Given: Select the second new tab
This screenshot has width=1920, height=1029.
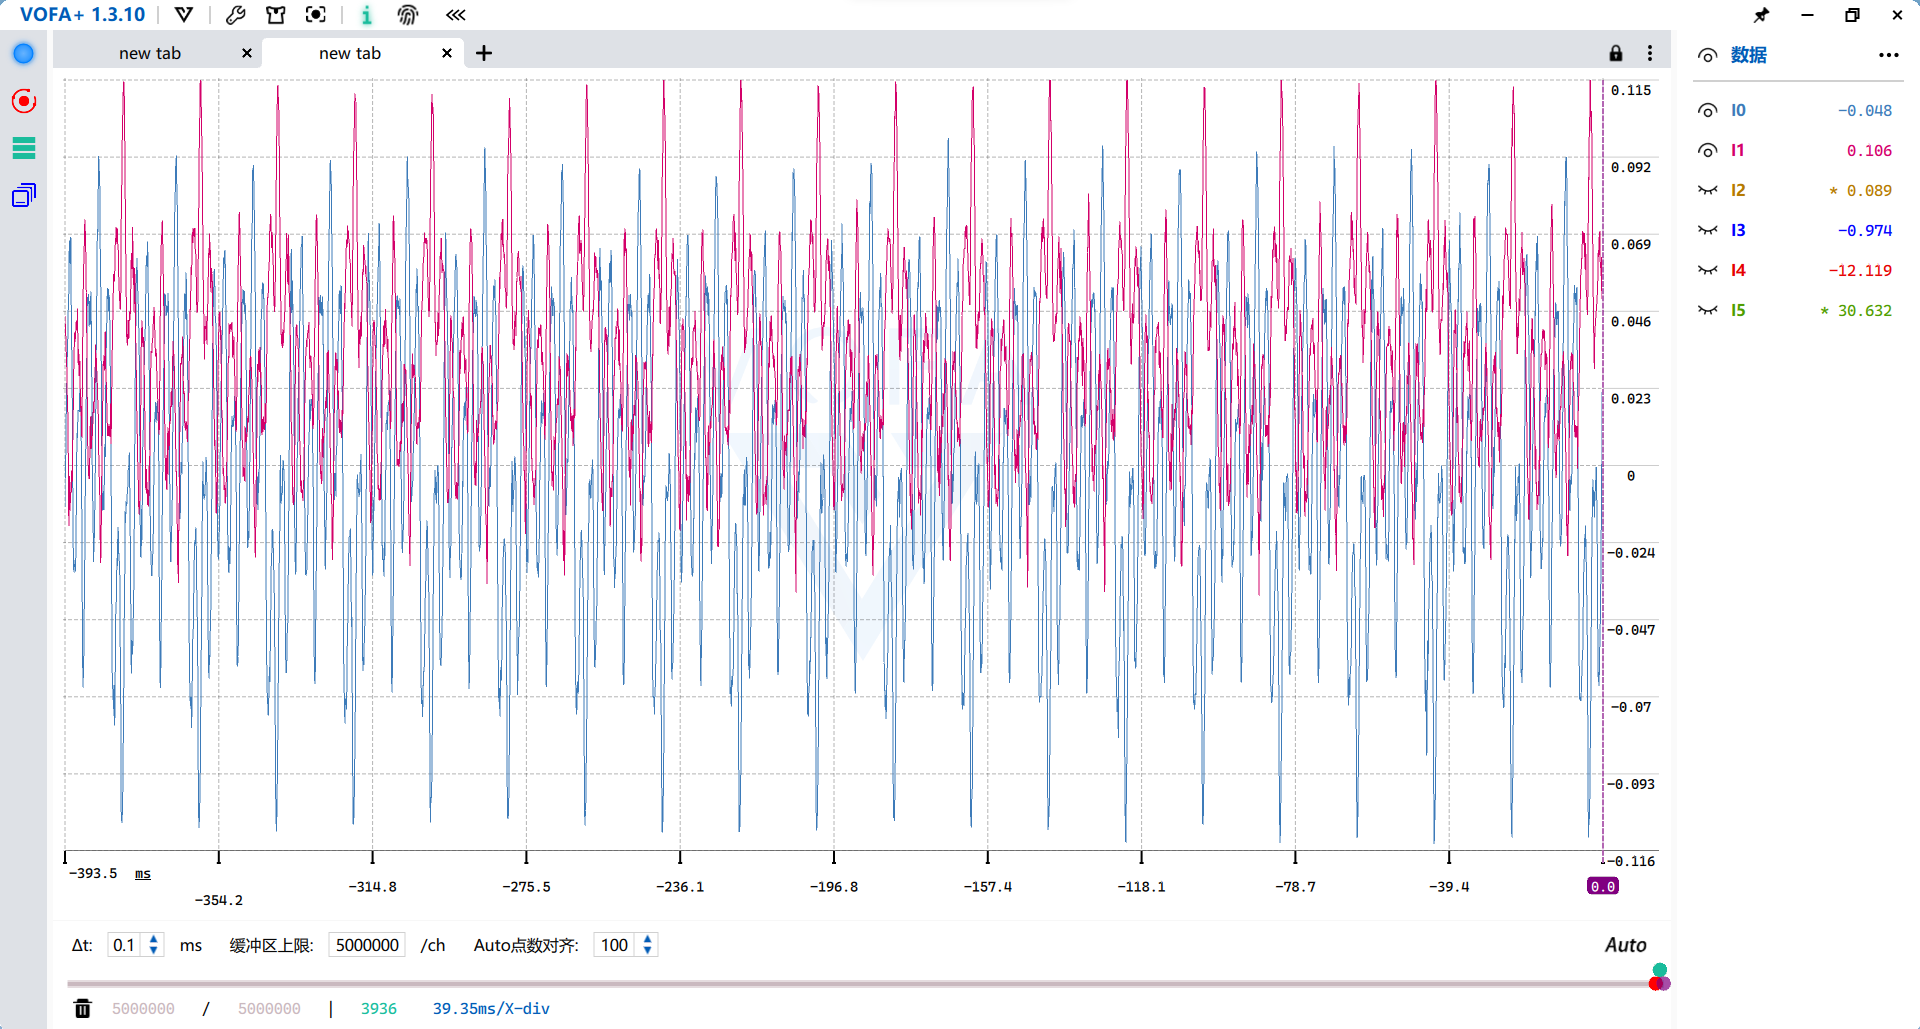Looking at the screenshot, I should tap(350, 53).
